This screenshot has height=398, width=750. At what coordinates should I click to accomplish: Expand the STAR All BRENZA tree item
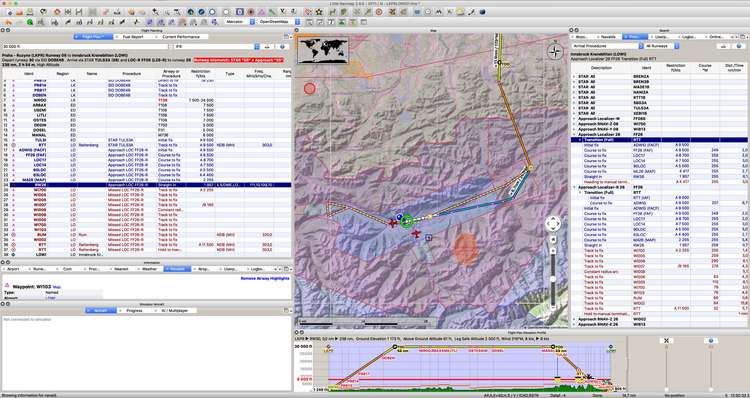click(574, 76)
